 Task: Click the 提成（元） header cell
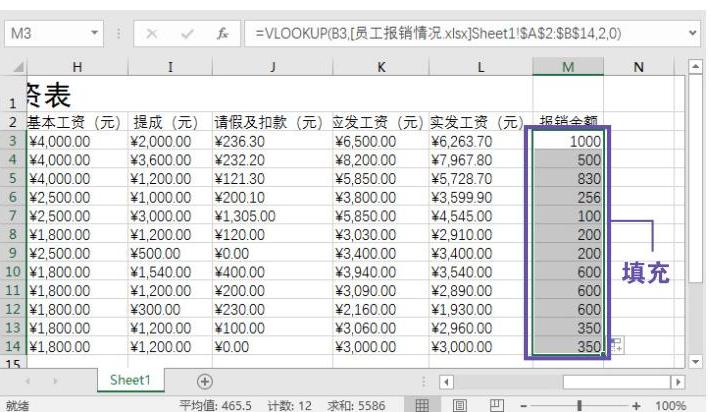(170, 122)
